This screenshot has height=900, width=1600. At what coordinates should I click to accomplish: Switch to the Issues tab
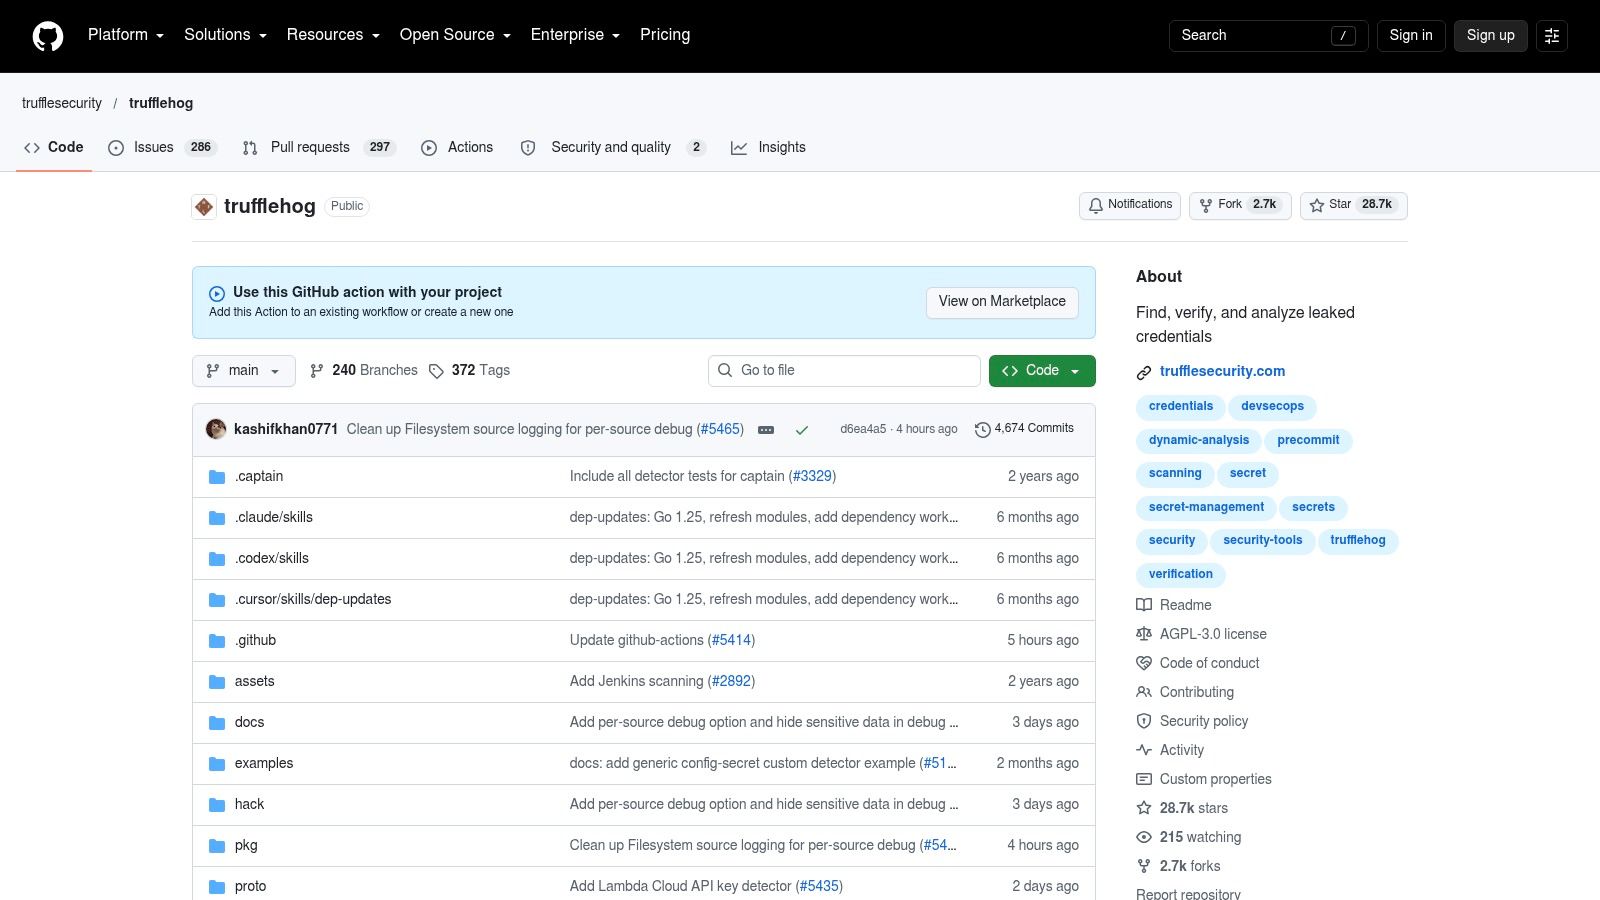click(x=162, y=147)
